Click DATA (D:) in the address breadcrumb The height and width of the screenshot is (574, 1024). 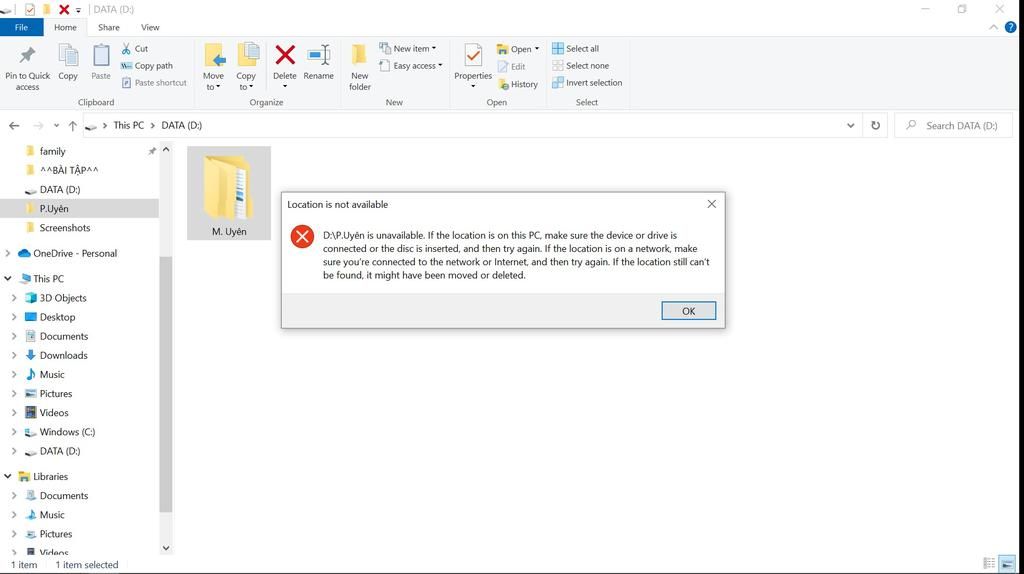[x=182, y=125]
